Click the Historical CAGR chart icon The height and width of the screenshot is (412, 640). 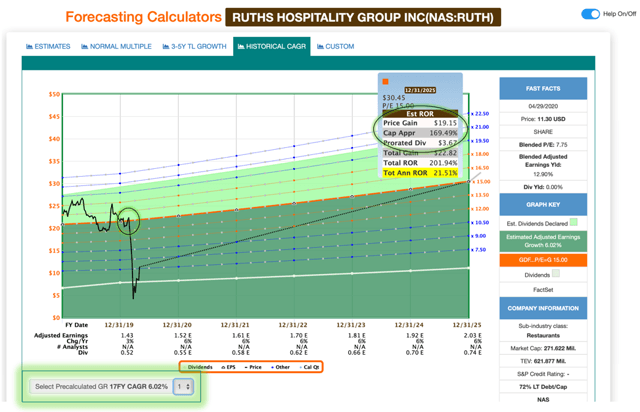click(241, 46)
